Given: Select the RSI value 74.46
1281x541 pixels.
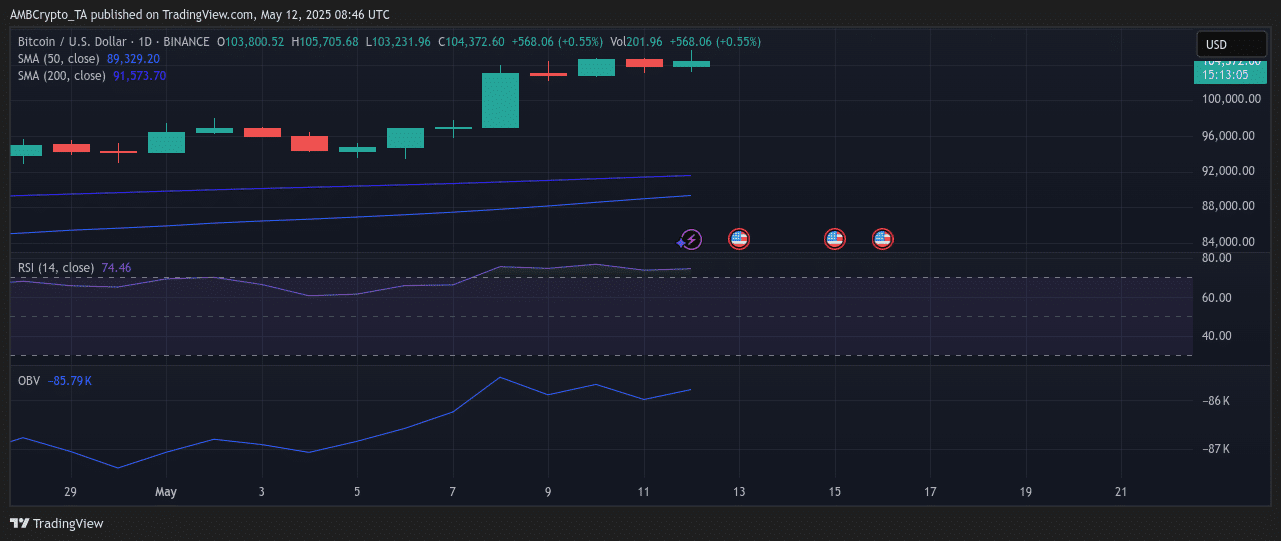Looking at the screenshot, I should pyautogui.click(x=116, y=268).
